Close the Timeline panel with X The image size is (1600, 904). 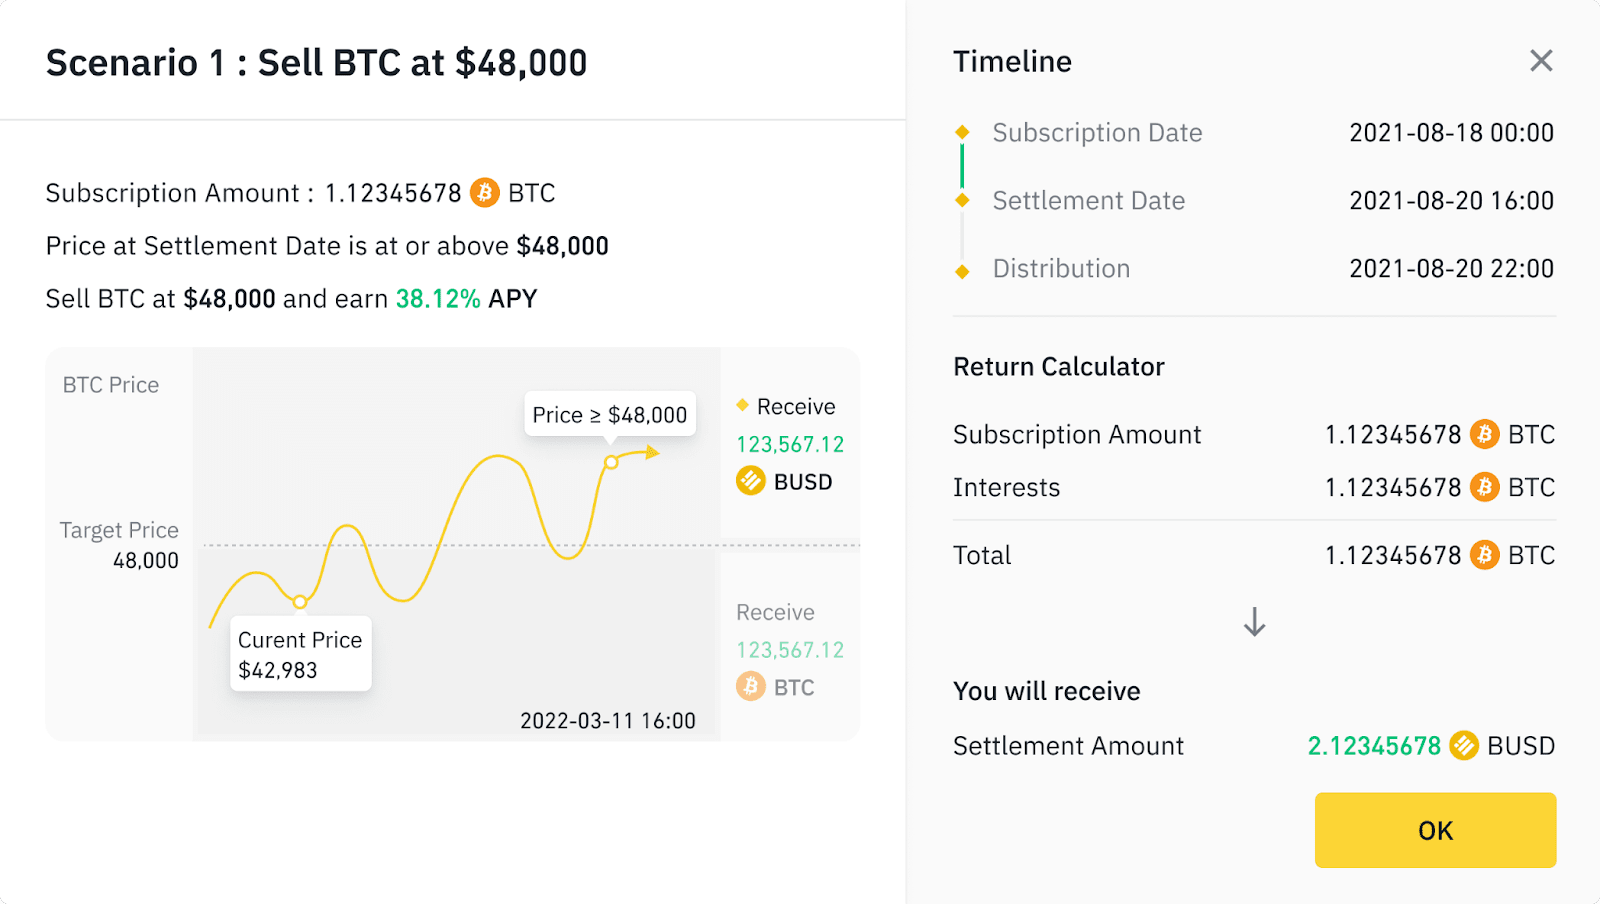pos(1541,61)
